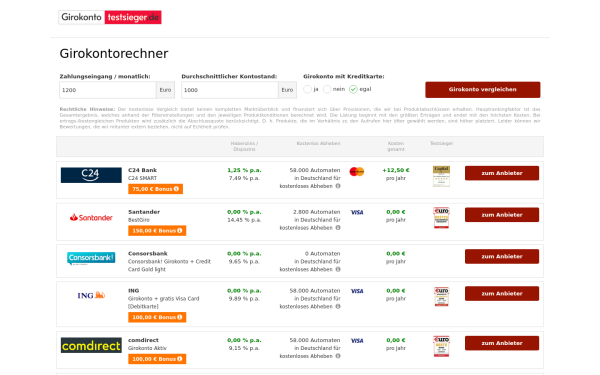Click the comdirect logo
600x375 pixels.
point(91,345)
